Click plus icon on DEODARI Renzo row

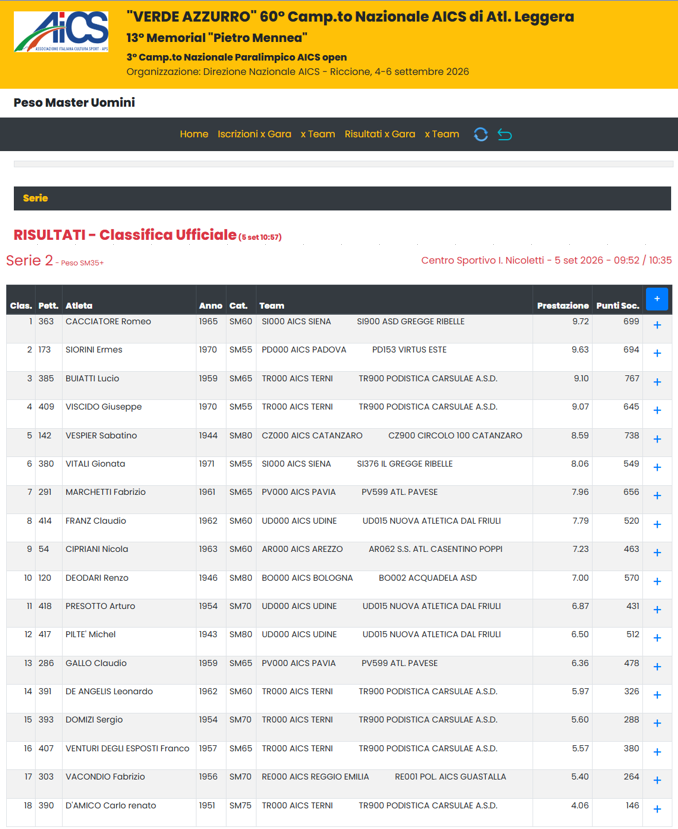[657, 581]
